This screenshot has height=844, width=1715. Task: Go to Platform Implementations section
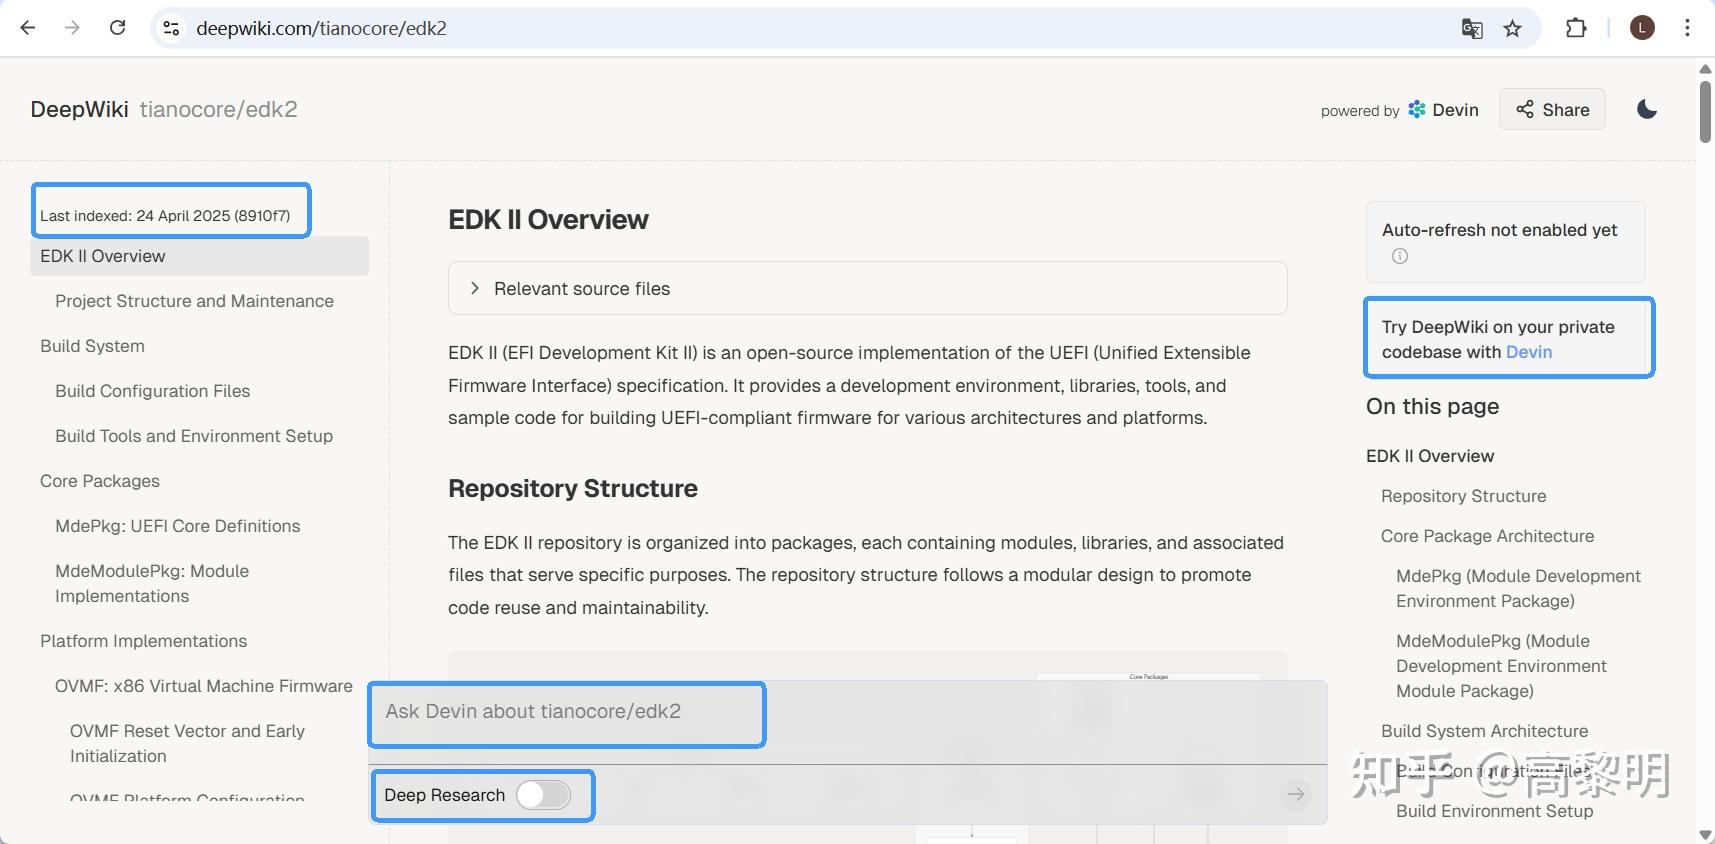click(143, 641)
